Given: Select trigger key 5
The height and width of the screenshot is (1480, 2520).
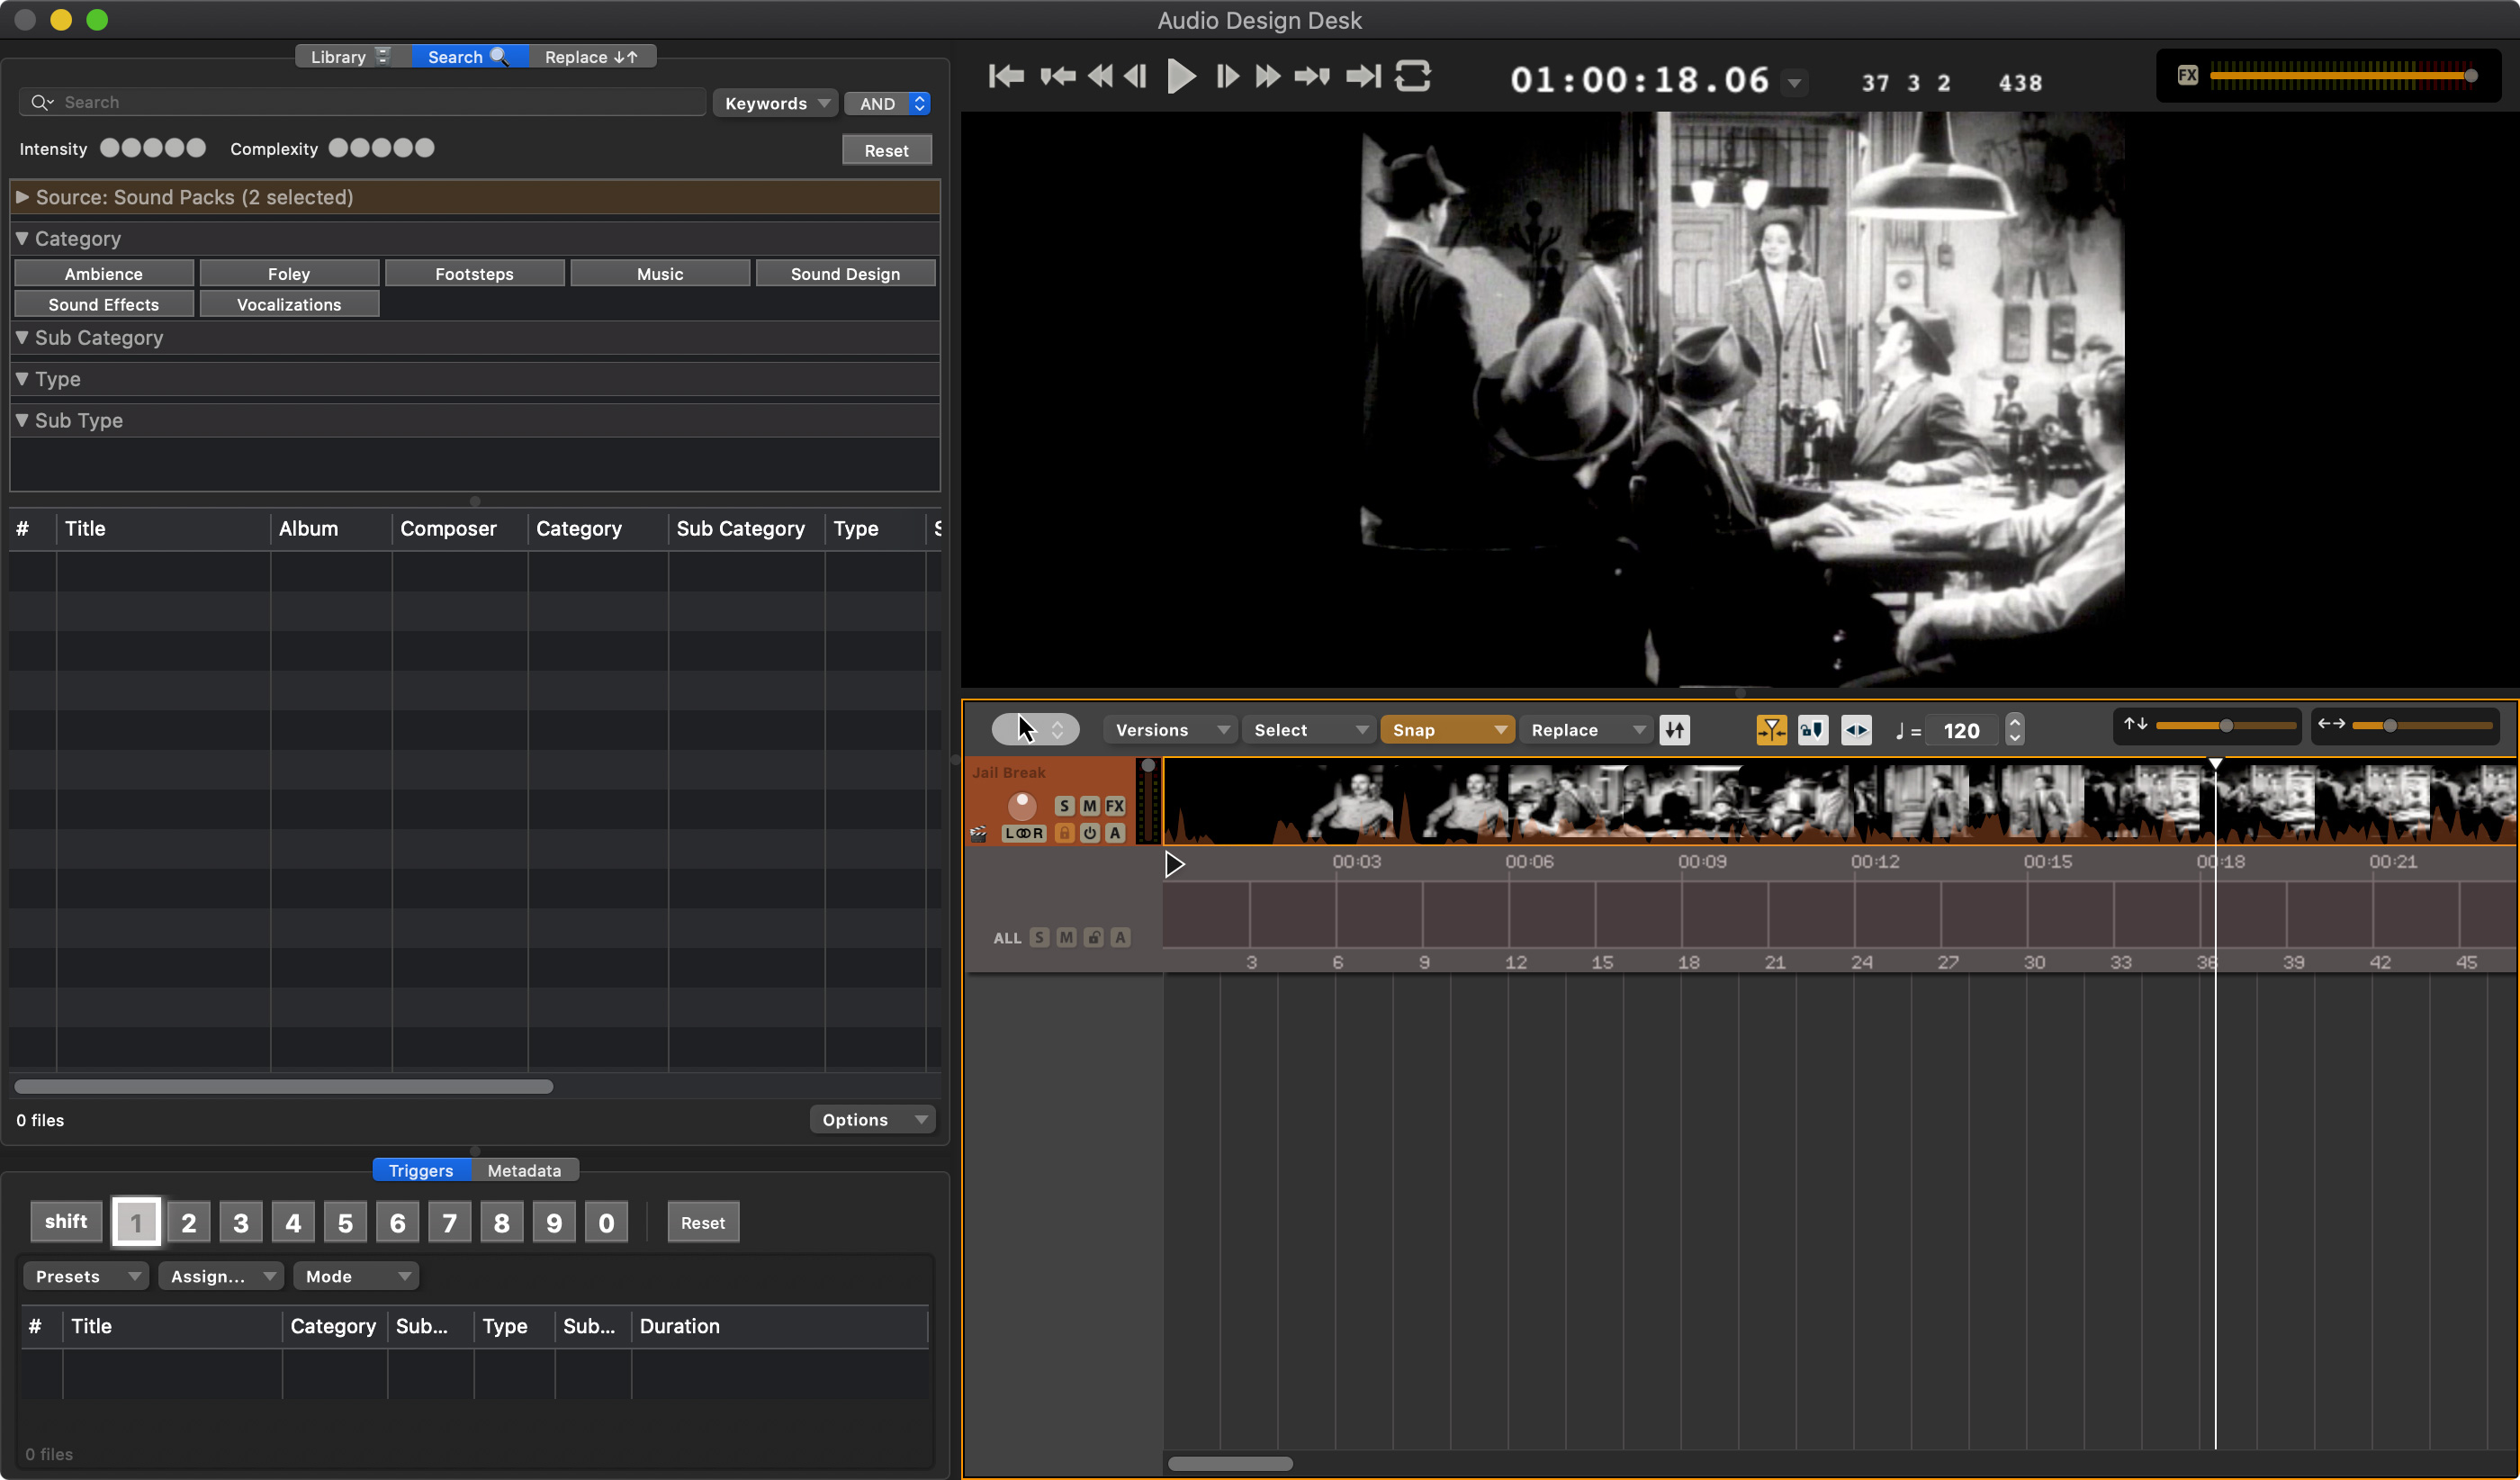Looking at the screenshot, I should [345, 1222].
